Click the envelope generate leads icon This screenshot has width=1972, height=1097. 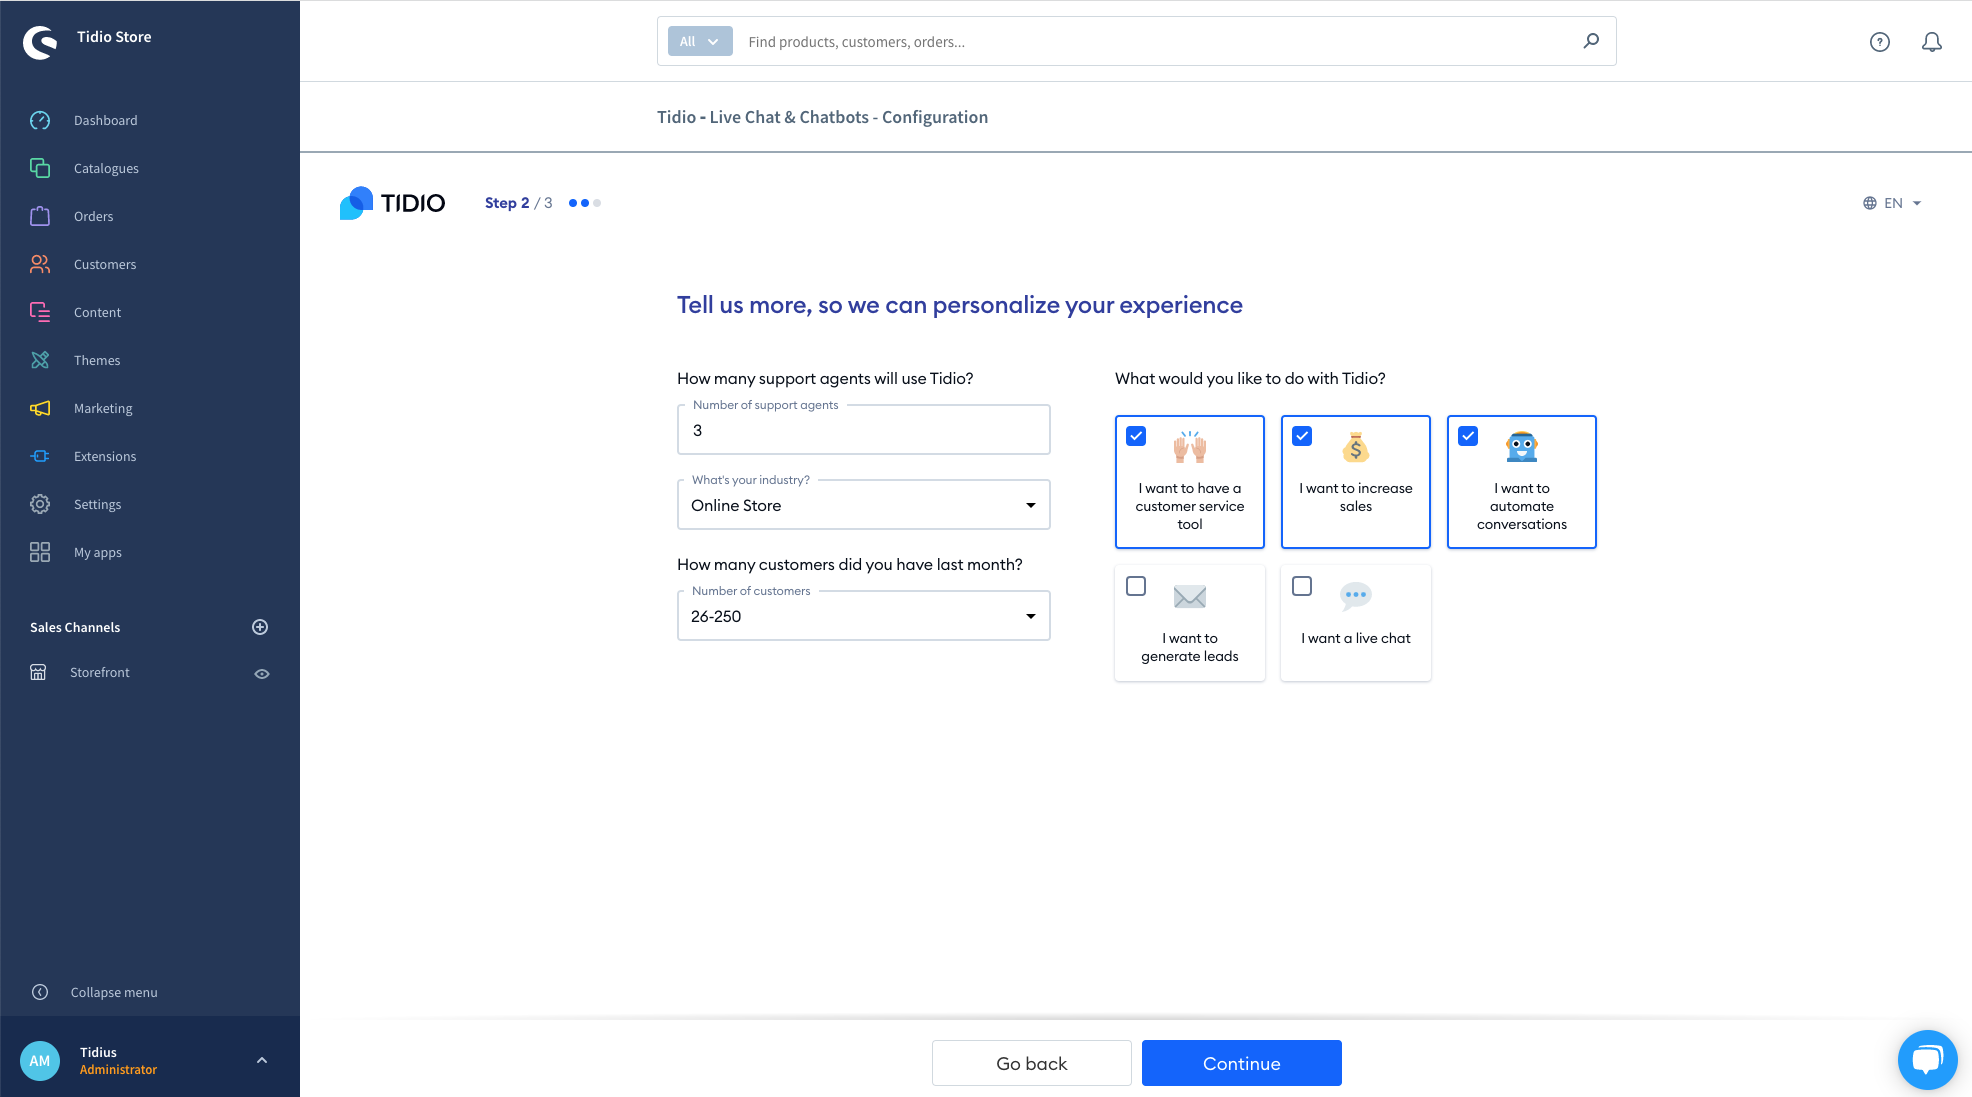[1190, 597]
